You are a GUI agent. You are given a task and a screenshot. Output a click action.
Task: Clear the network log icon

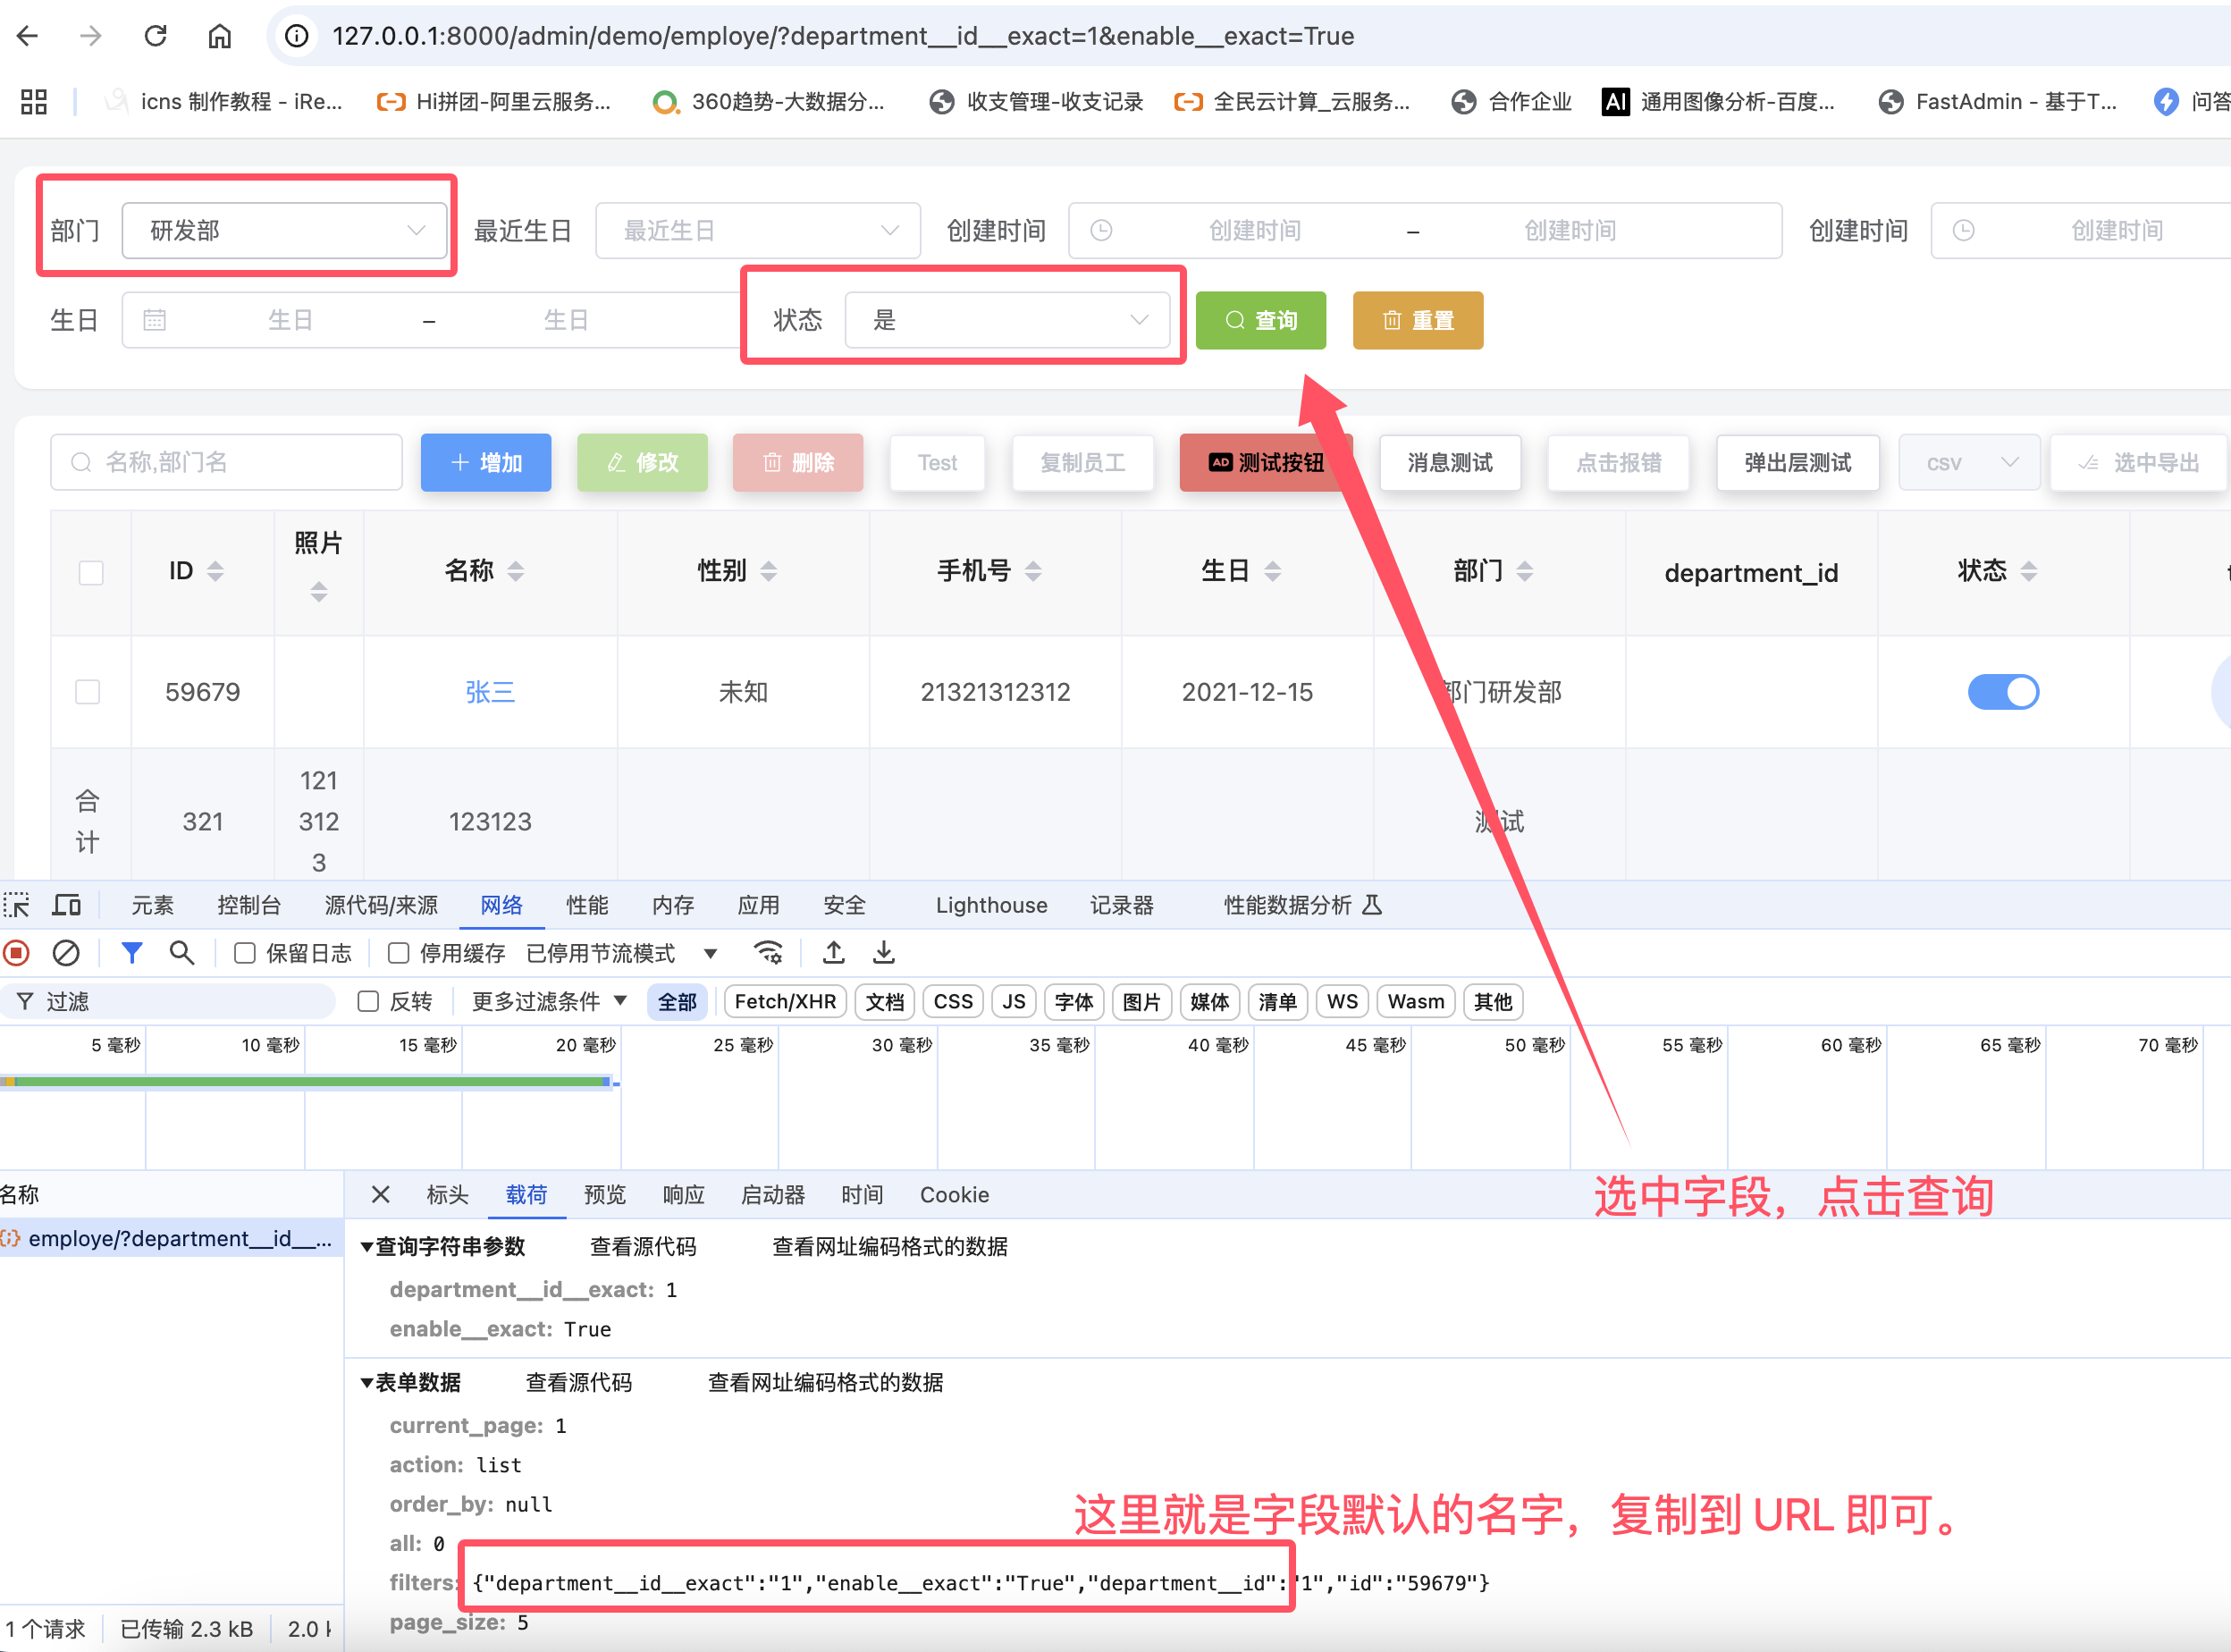[x=66, y=953]
